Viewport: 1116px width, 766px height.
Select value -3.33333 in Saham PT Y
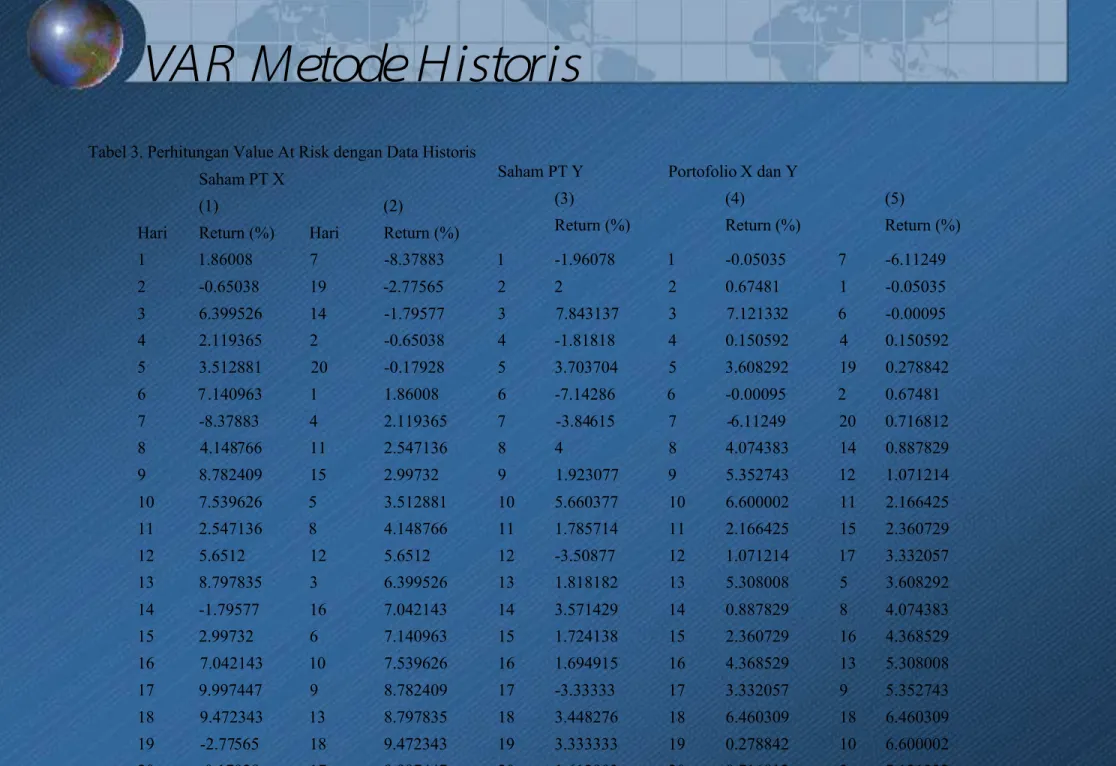584,690
